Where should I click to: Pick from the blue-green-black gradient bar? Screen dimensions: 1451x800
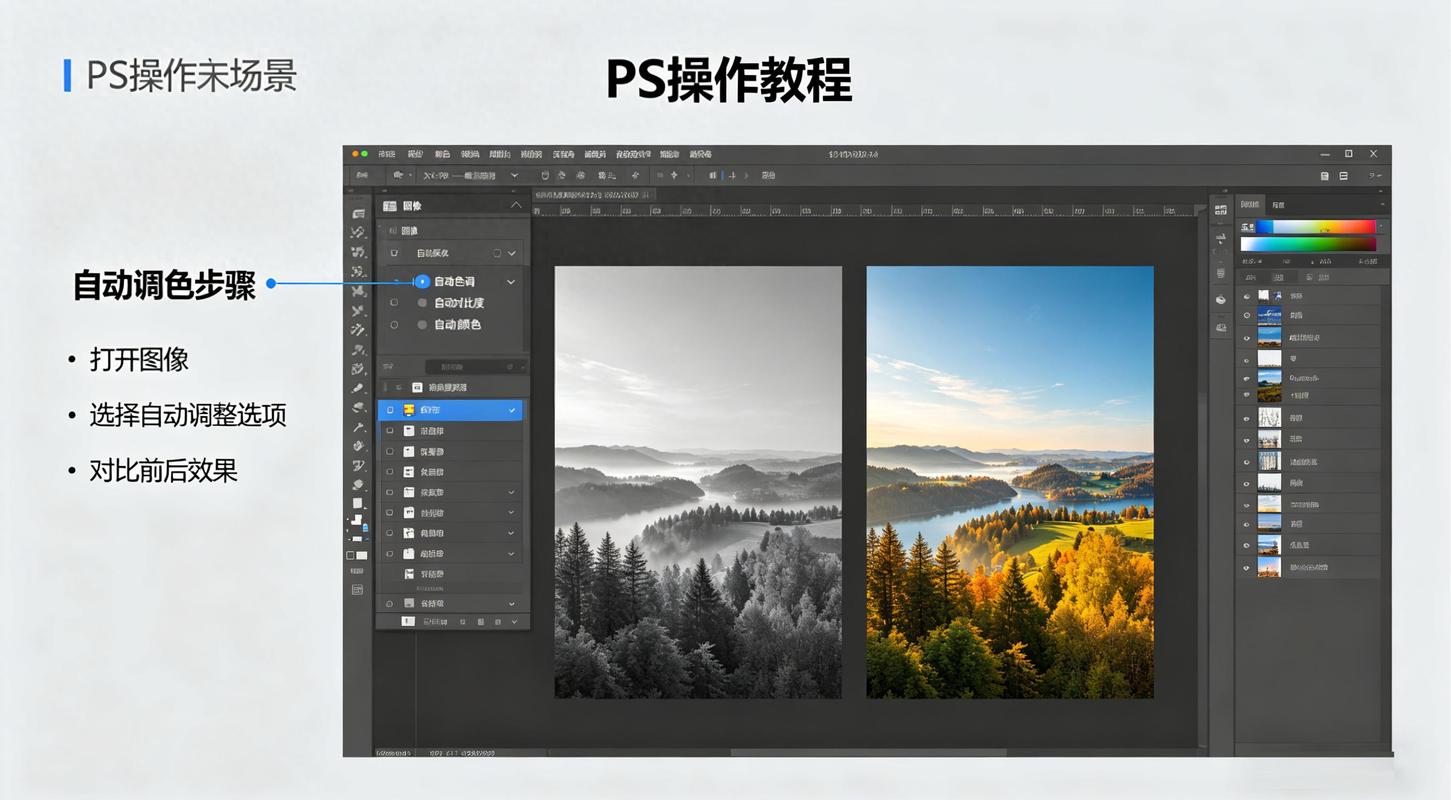coord(1308,244)
